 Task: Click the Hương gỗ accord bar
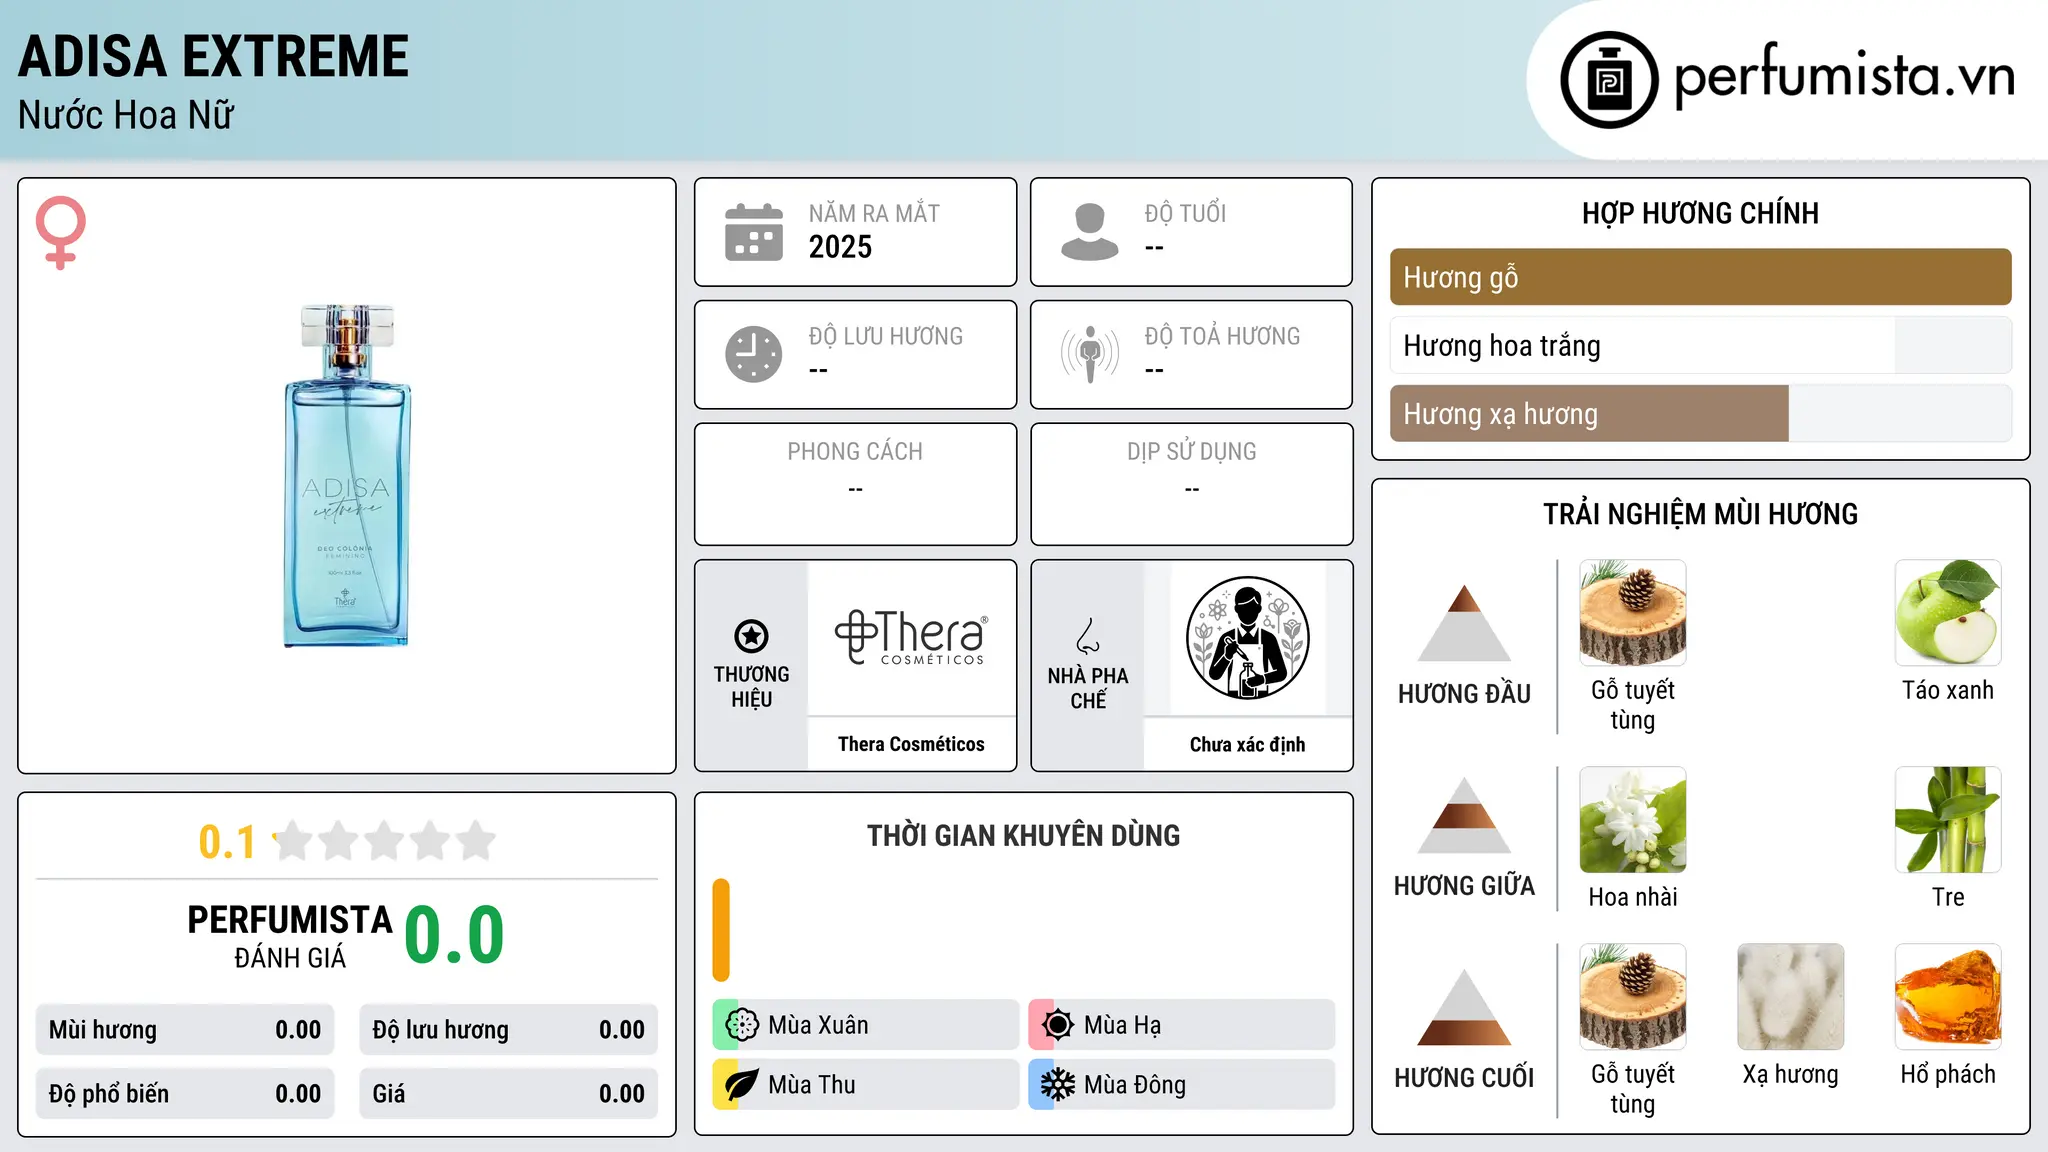[x=1700, y=277]
